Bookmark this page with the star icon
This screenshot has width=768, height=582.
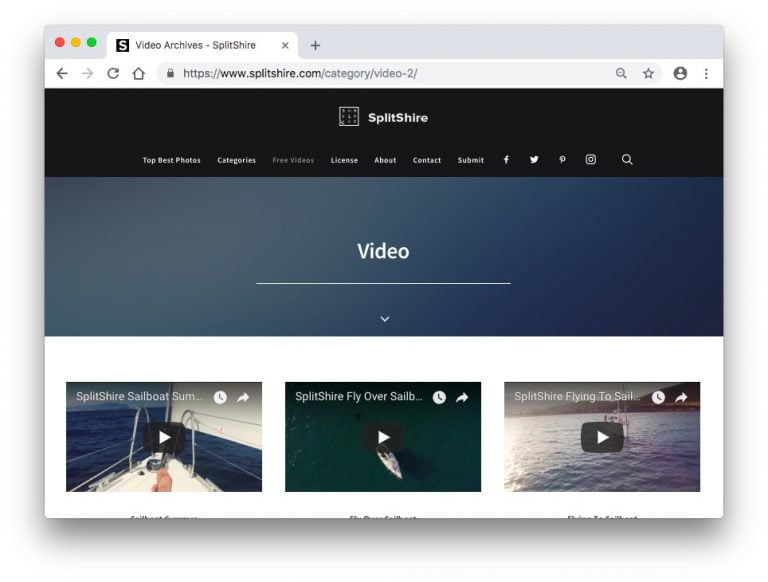coord(648,74)
